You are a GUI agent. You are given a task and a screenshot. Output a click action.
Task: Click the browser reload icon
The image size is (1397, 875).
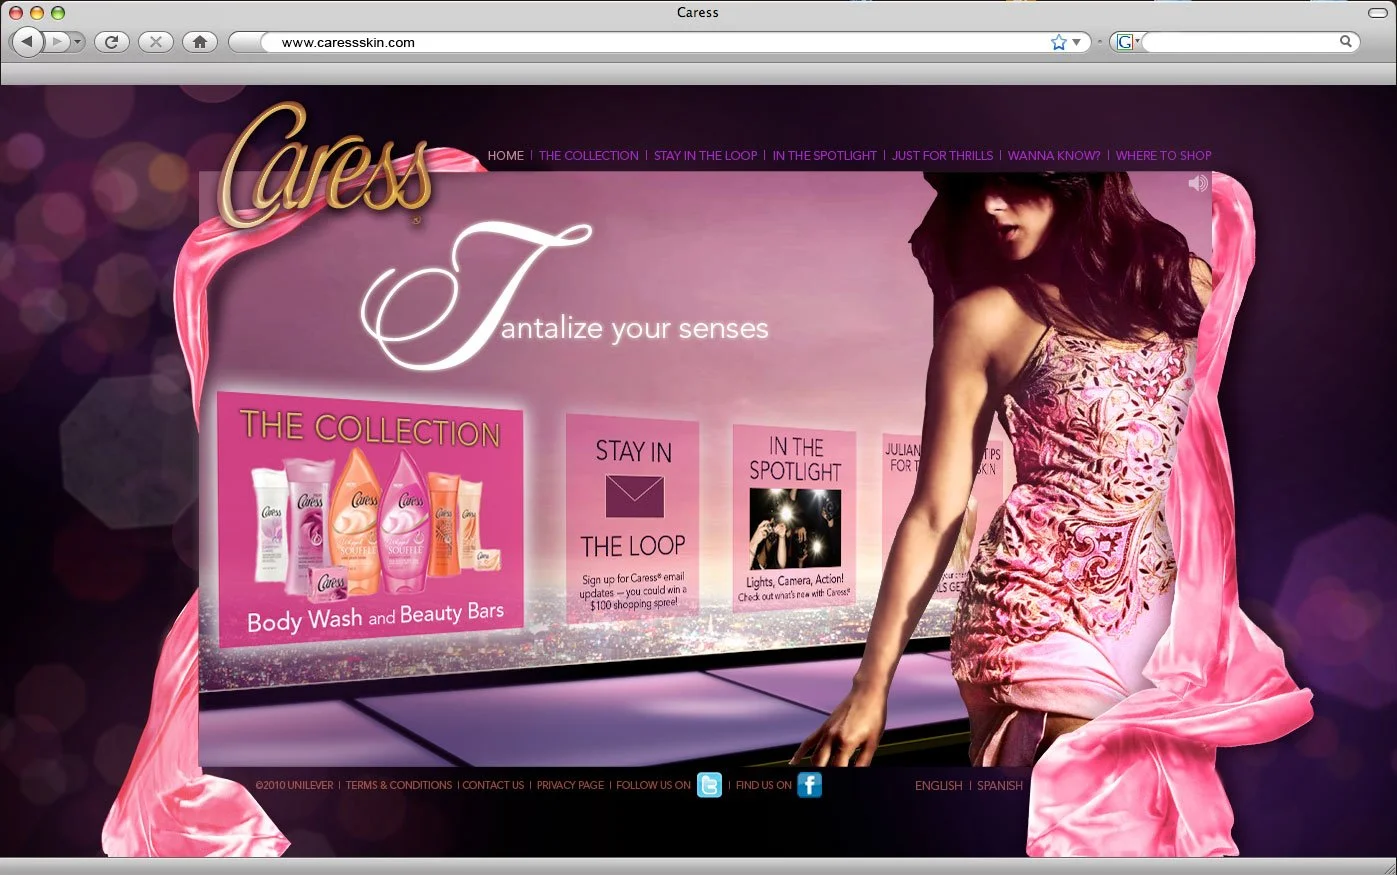click(x=111, y=42)
